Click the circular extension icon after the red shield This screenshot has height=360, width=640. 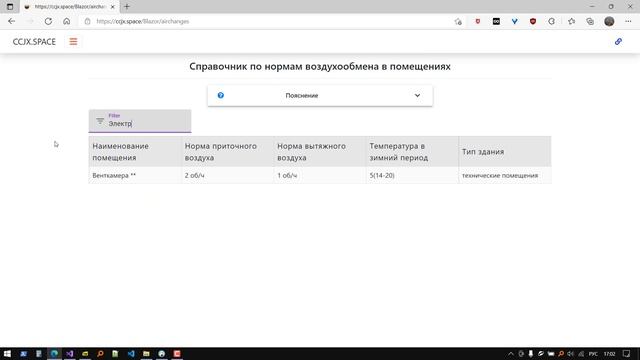551,21
